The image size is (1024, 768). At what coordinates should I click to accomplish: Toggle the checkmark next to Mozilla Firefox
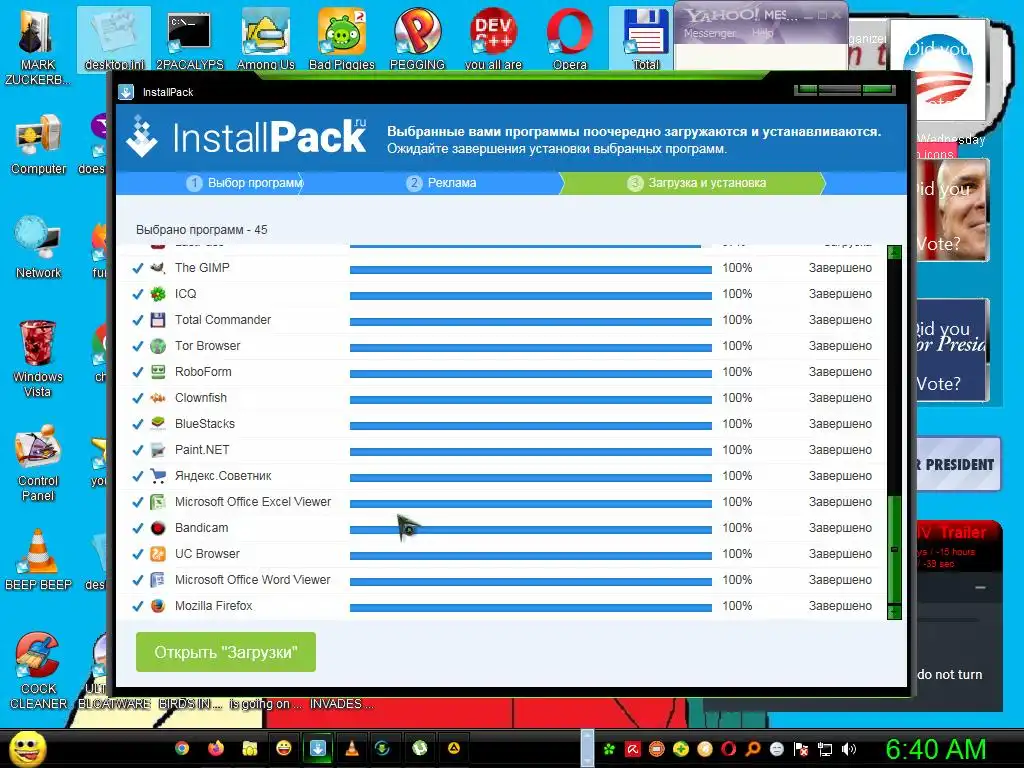(x=138, y=607)
